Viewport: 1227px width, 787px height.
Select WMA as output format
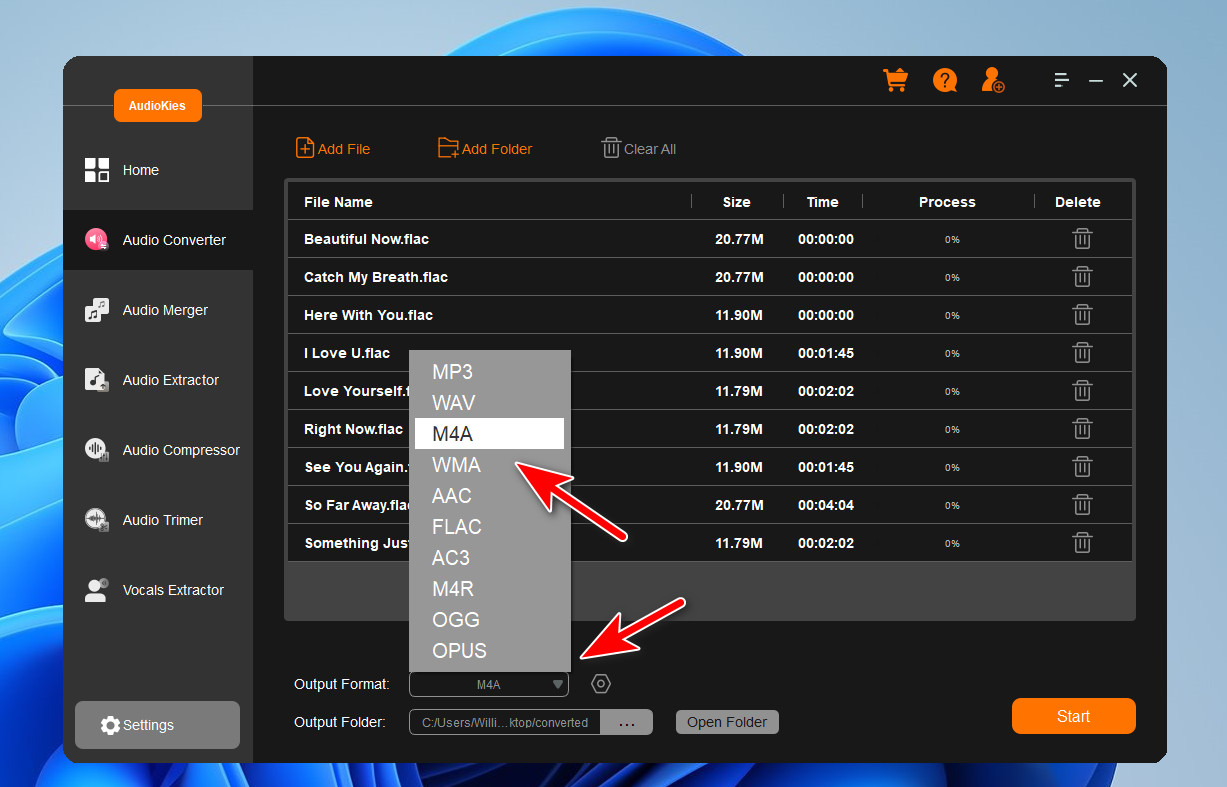click(490, 465)
